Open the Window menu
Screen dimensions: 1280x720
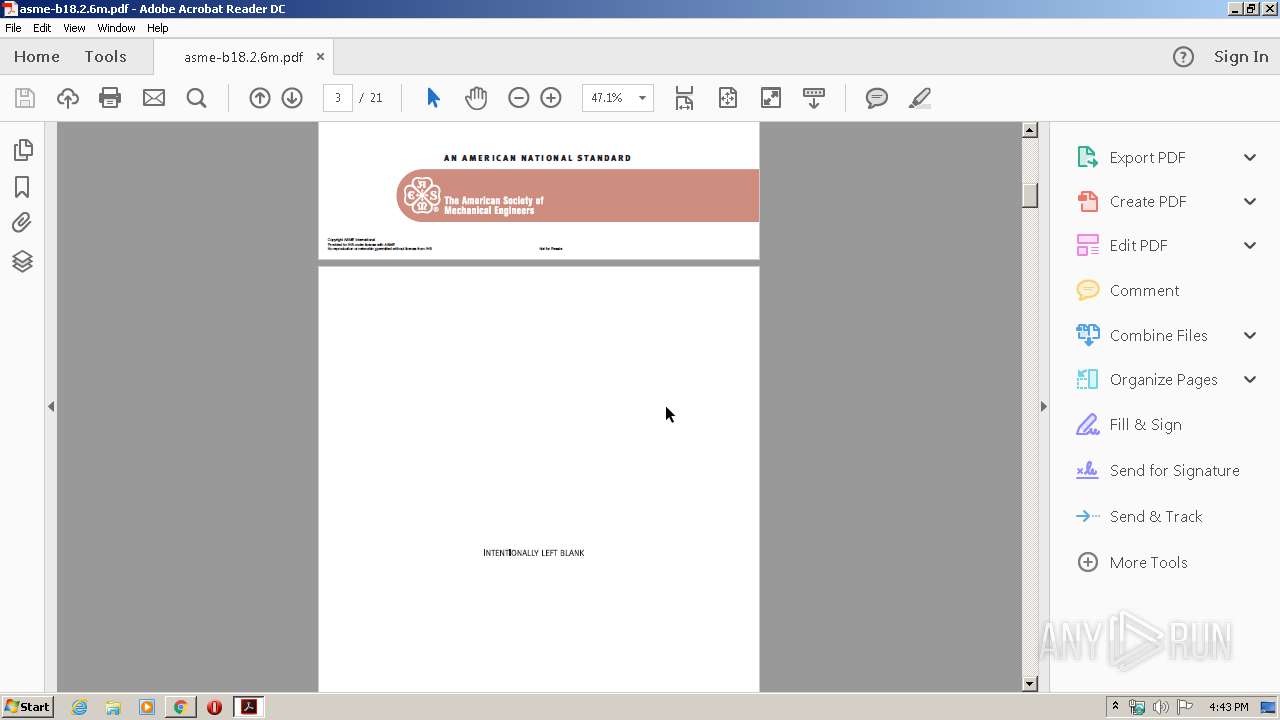point(116,28)
